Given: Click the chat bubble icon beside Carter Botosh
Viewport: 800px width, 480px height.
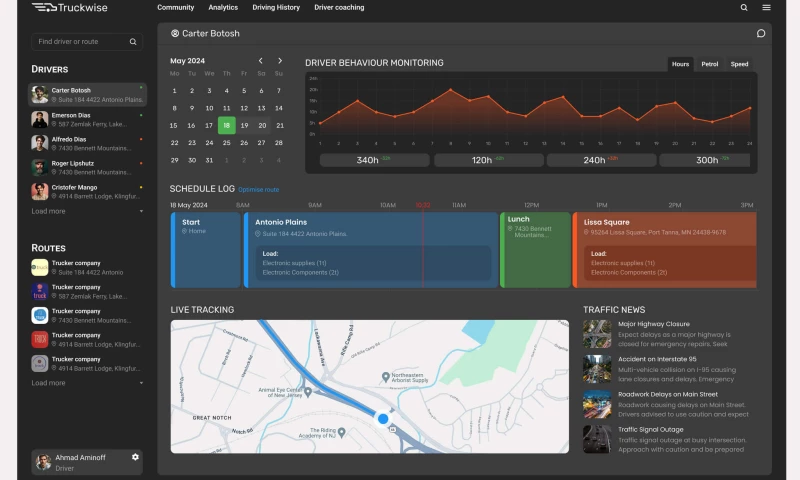Looking at the screenshot, I should click(761, 33).
